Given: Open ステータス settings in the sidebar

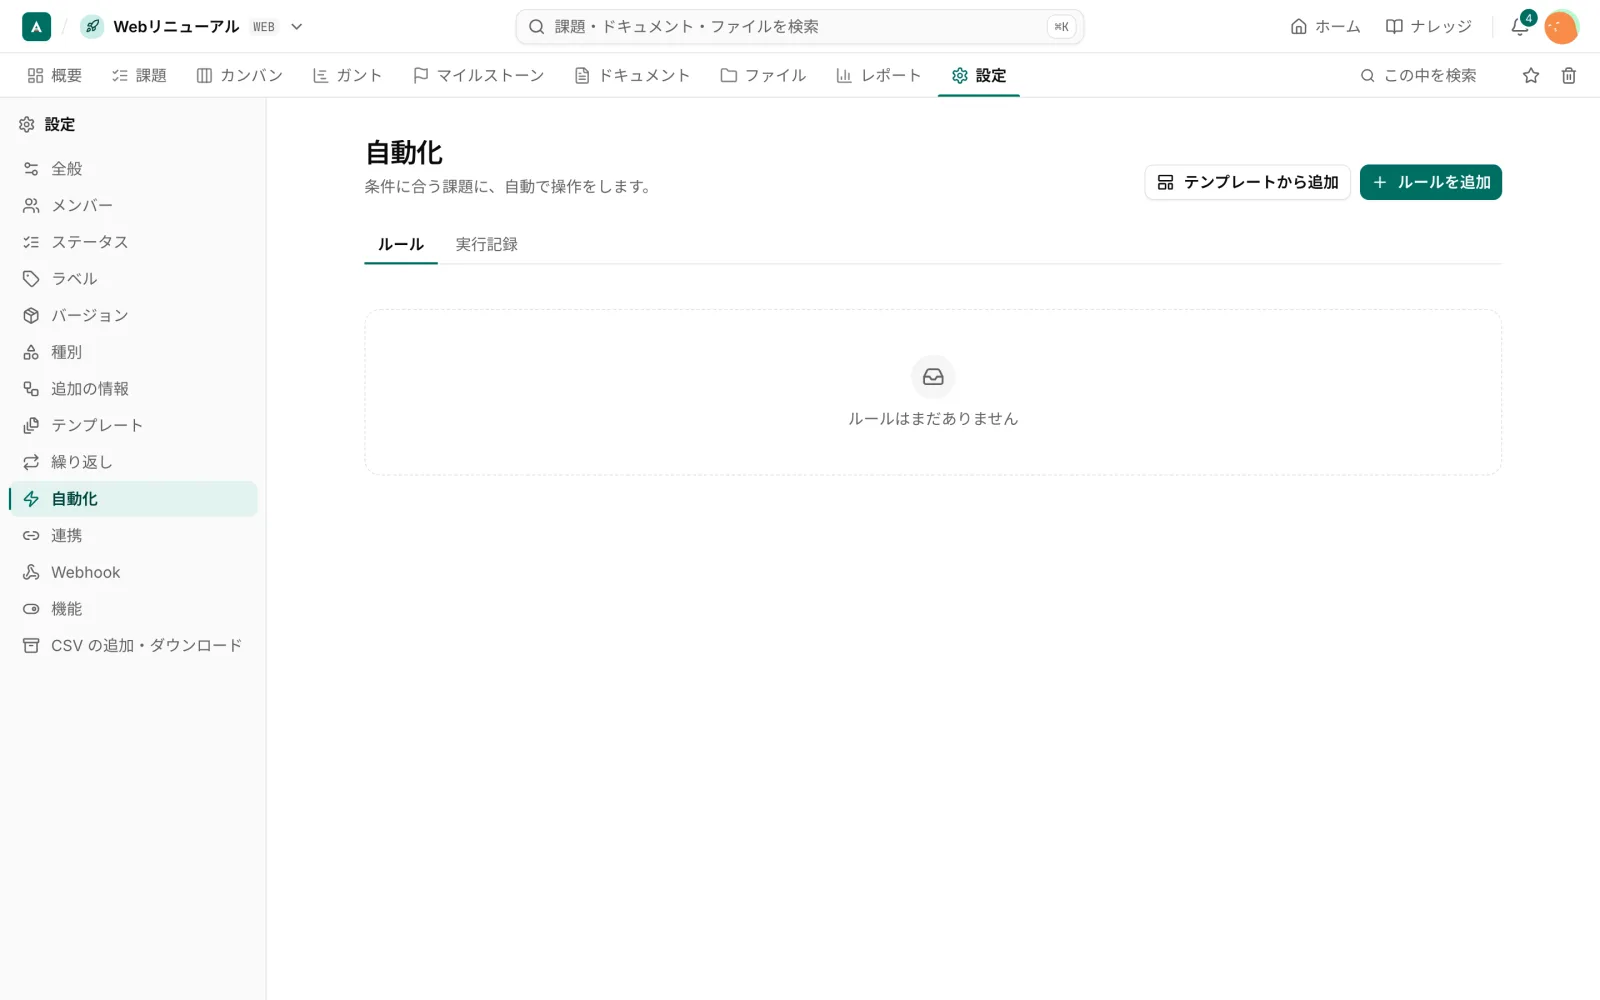Looking at the screenshot, I should (133, 242).
